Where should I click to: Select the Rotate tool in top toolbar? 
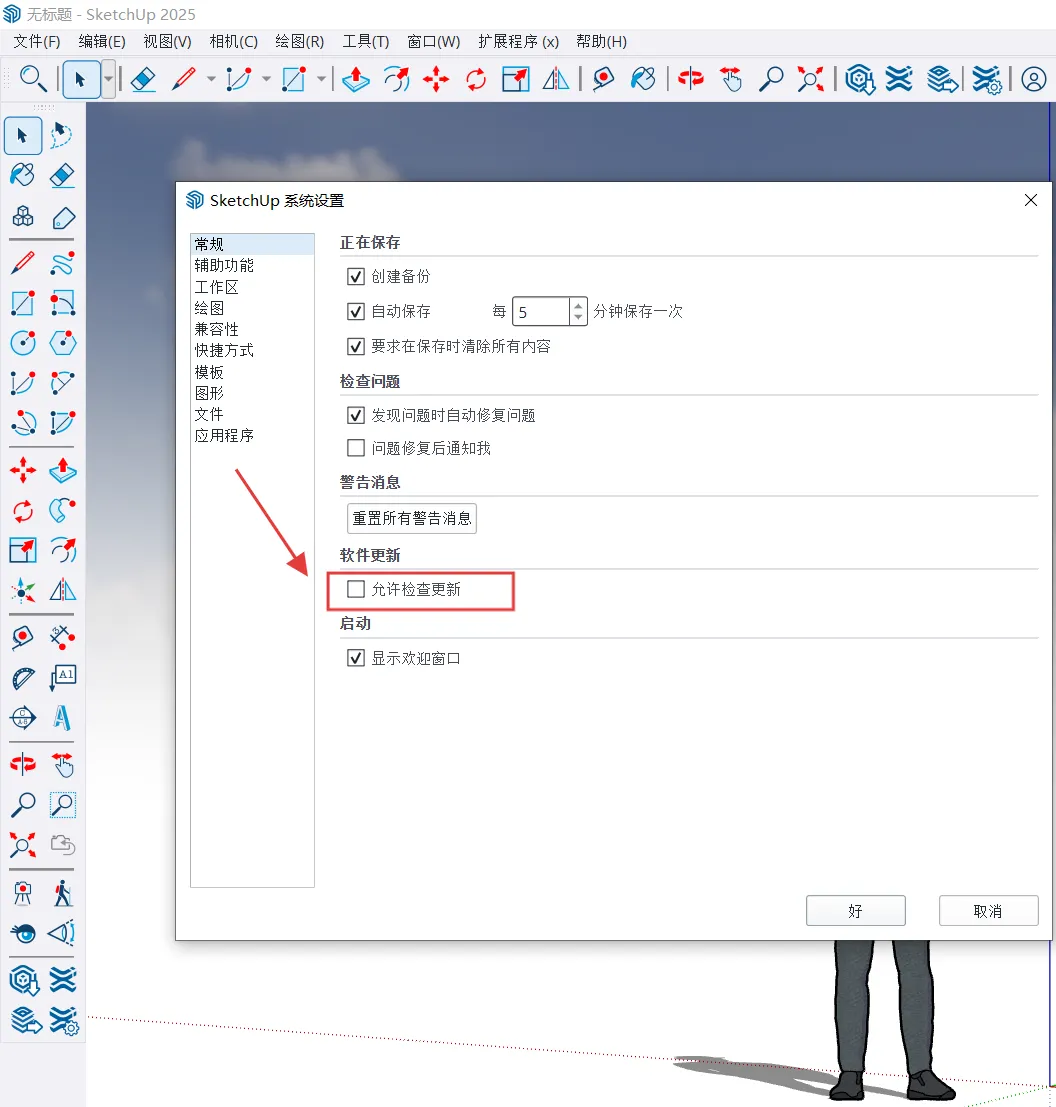(476, 78)
